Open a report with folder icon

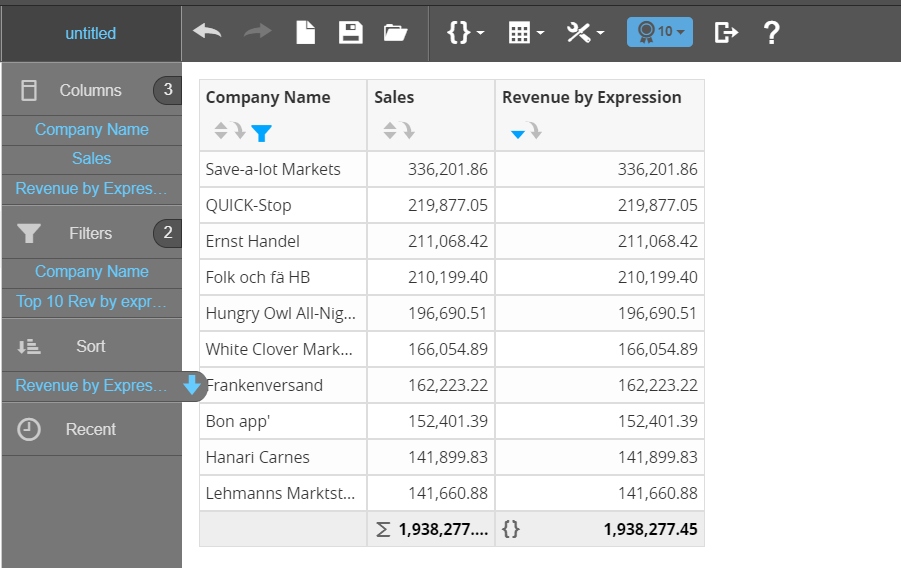pos(395,32)
